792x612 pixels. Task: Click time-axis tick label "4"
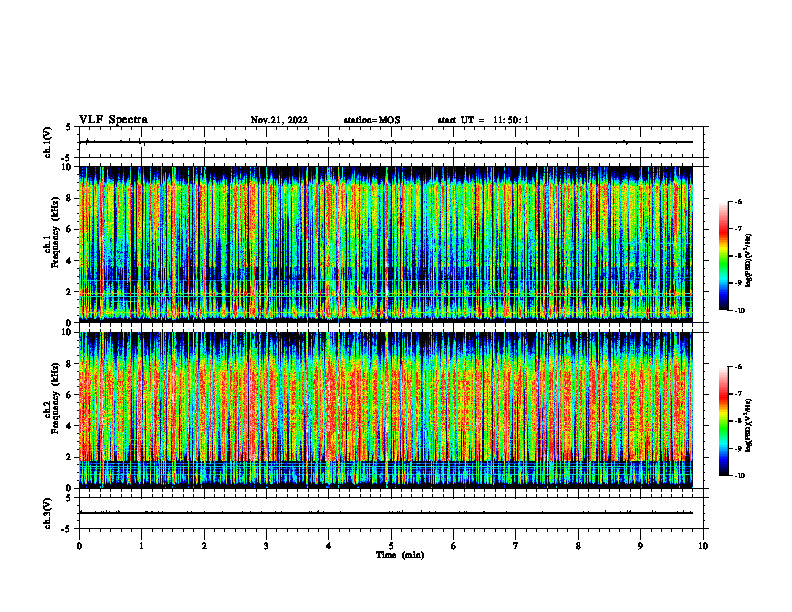pos(329,546)
